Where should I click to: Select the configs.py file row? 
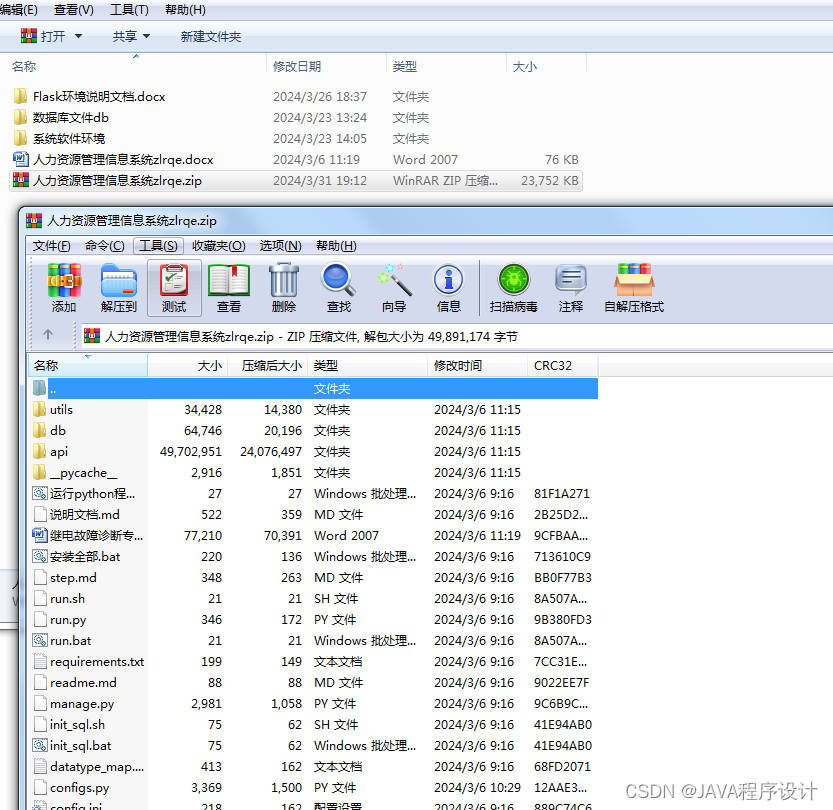[x=313, y=788]
